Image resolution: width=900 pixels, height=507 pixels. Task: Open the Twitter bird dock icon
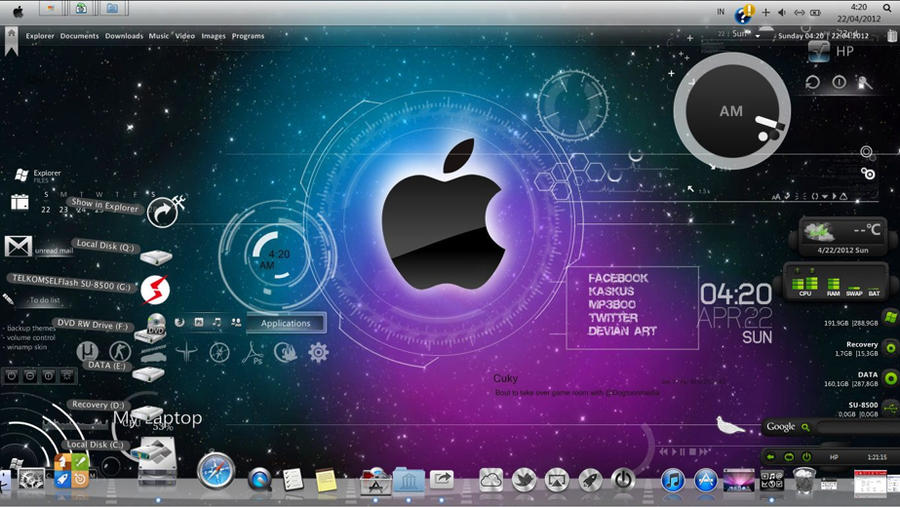pyautogui.click(x=523, y=480)
